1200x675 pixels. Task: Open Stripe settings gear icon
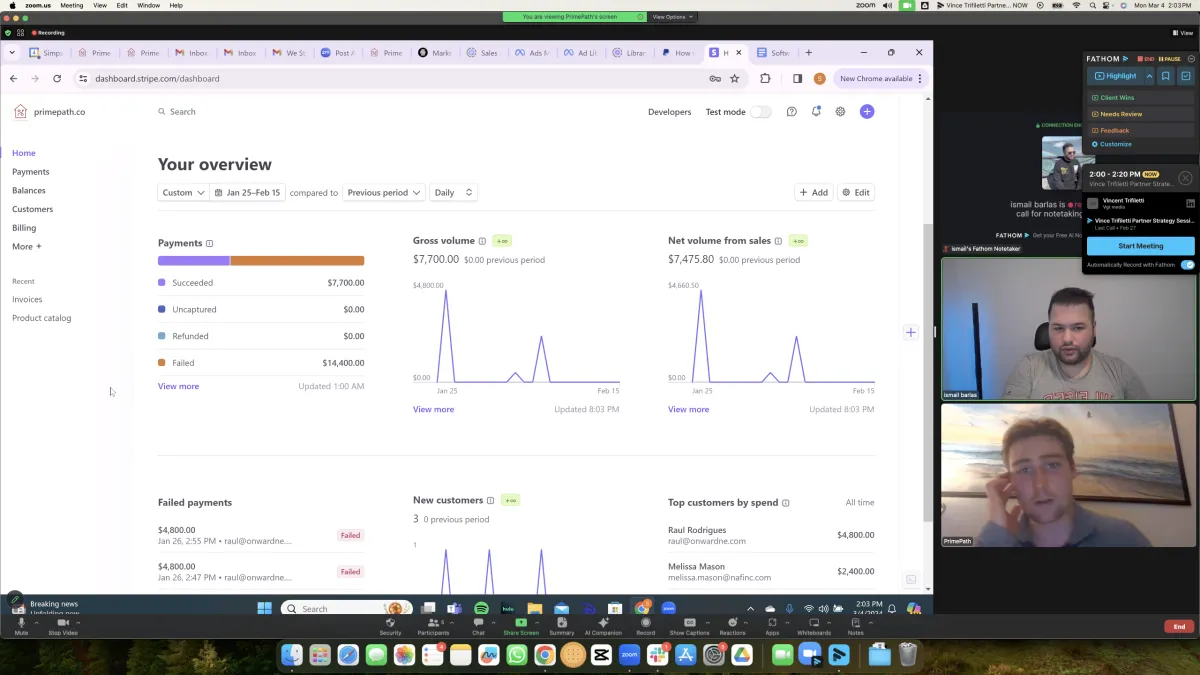(x=840, y=112)
